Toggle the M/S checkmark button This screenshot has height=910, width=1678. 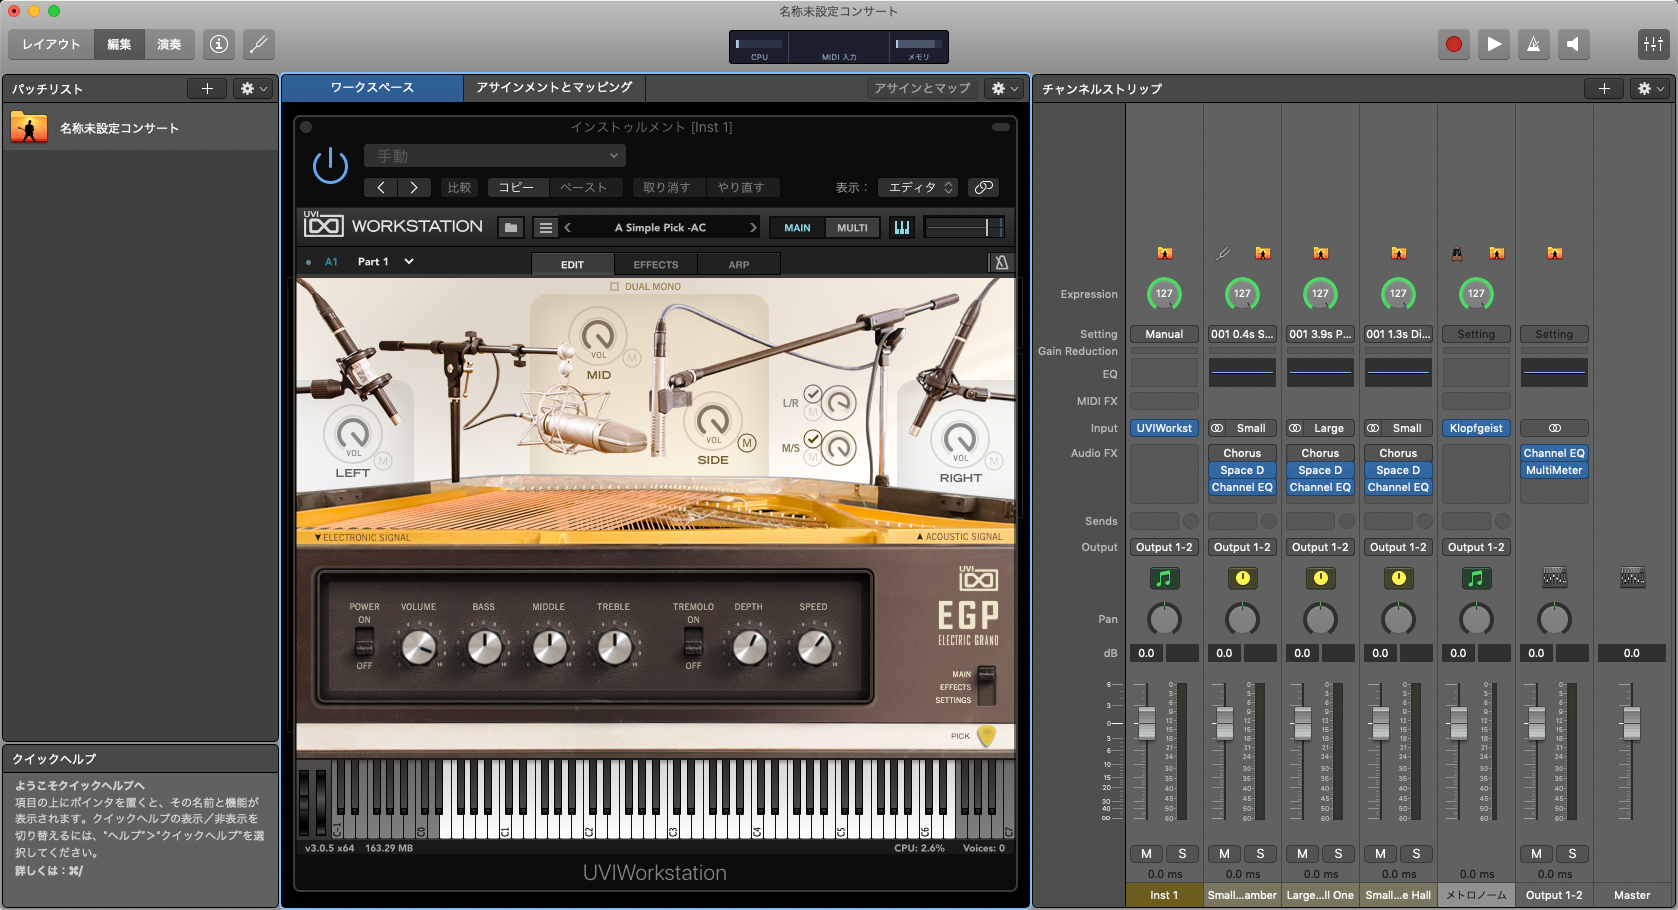tap(813, 438)
